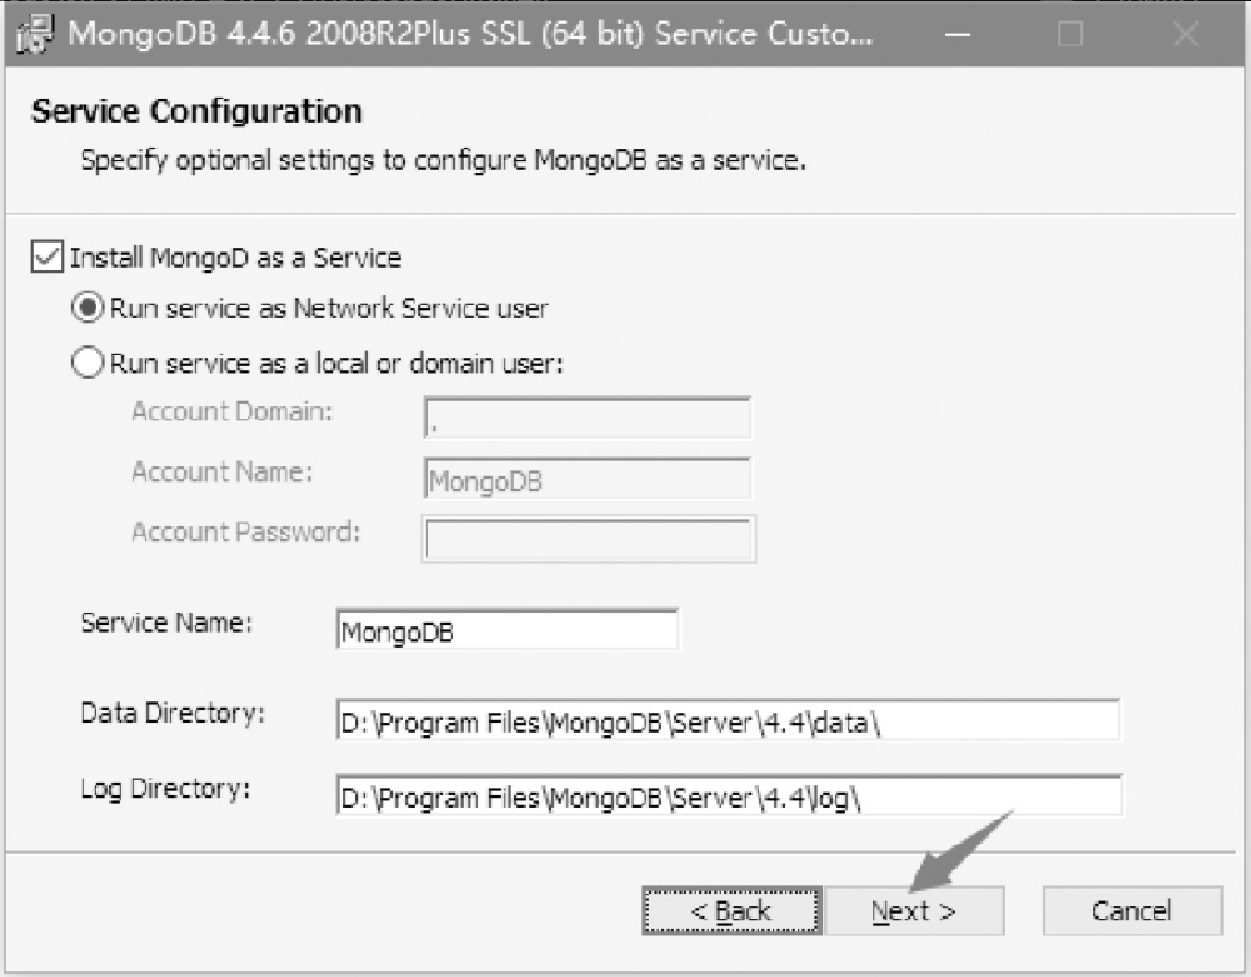Screen dimensions: 1251x977
Task: Uncheck Install MongoD as a Service
Action: (x=47, y=257)
